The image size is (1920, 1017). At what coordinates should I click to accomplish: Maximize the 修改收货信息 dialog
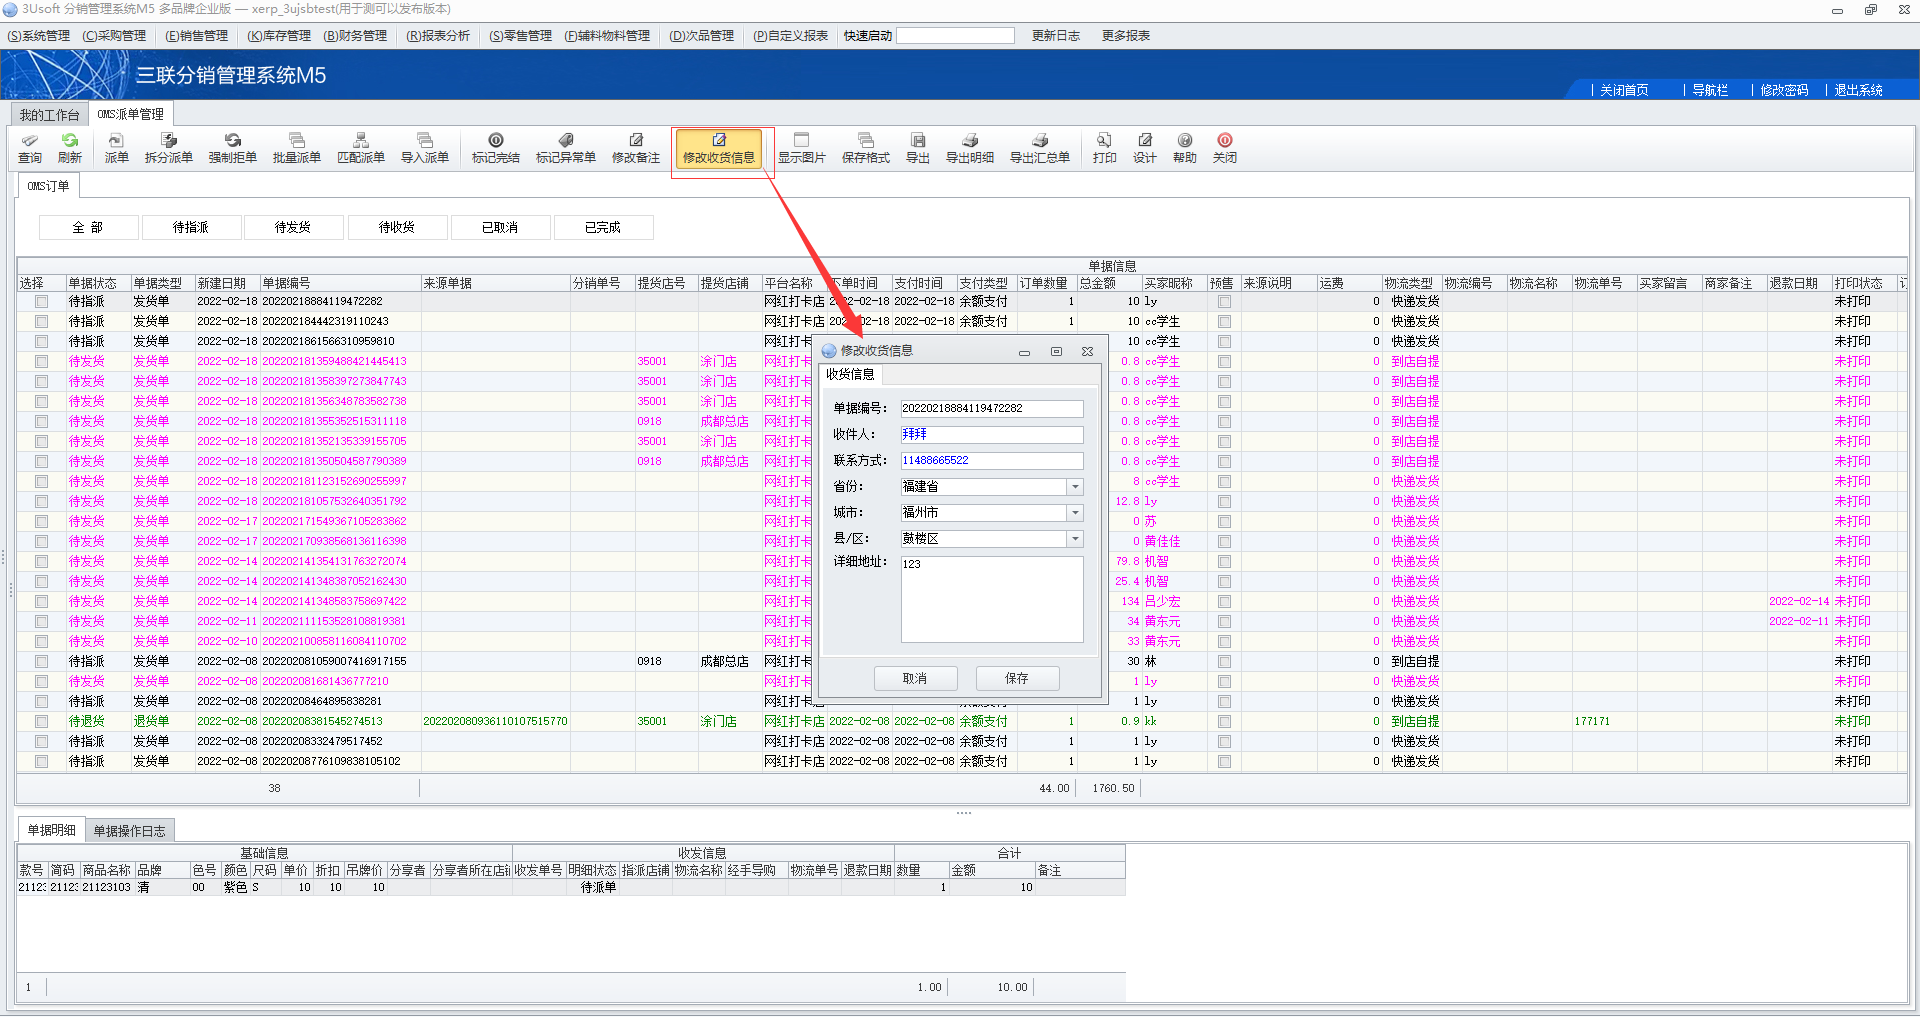click(1056, 352)
